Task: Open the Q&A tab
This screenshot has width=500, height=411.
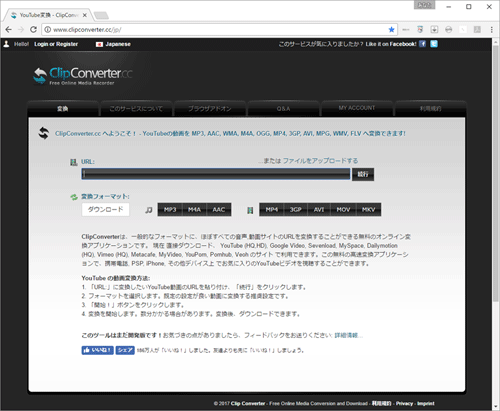Action: (x=283, y=109)
